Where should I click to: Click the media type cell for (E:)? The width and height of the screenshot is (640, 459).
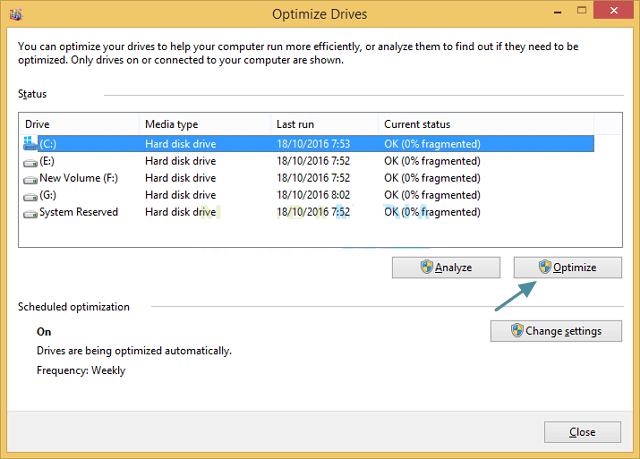click(180, 161)
